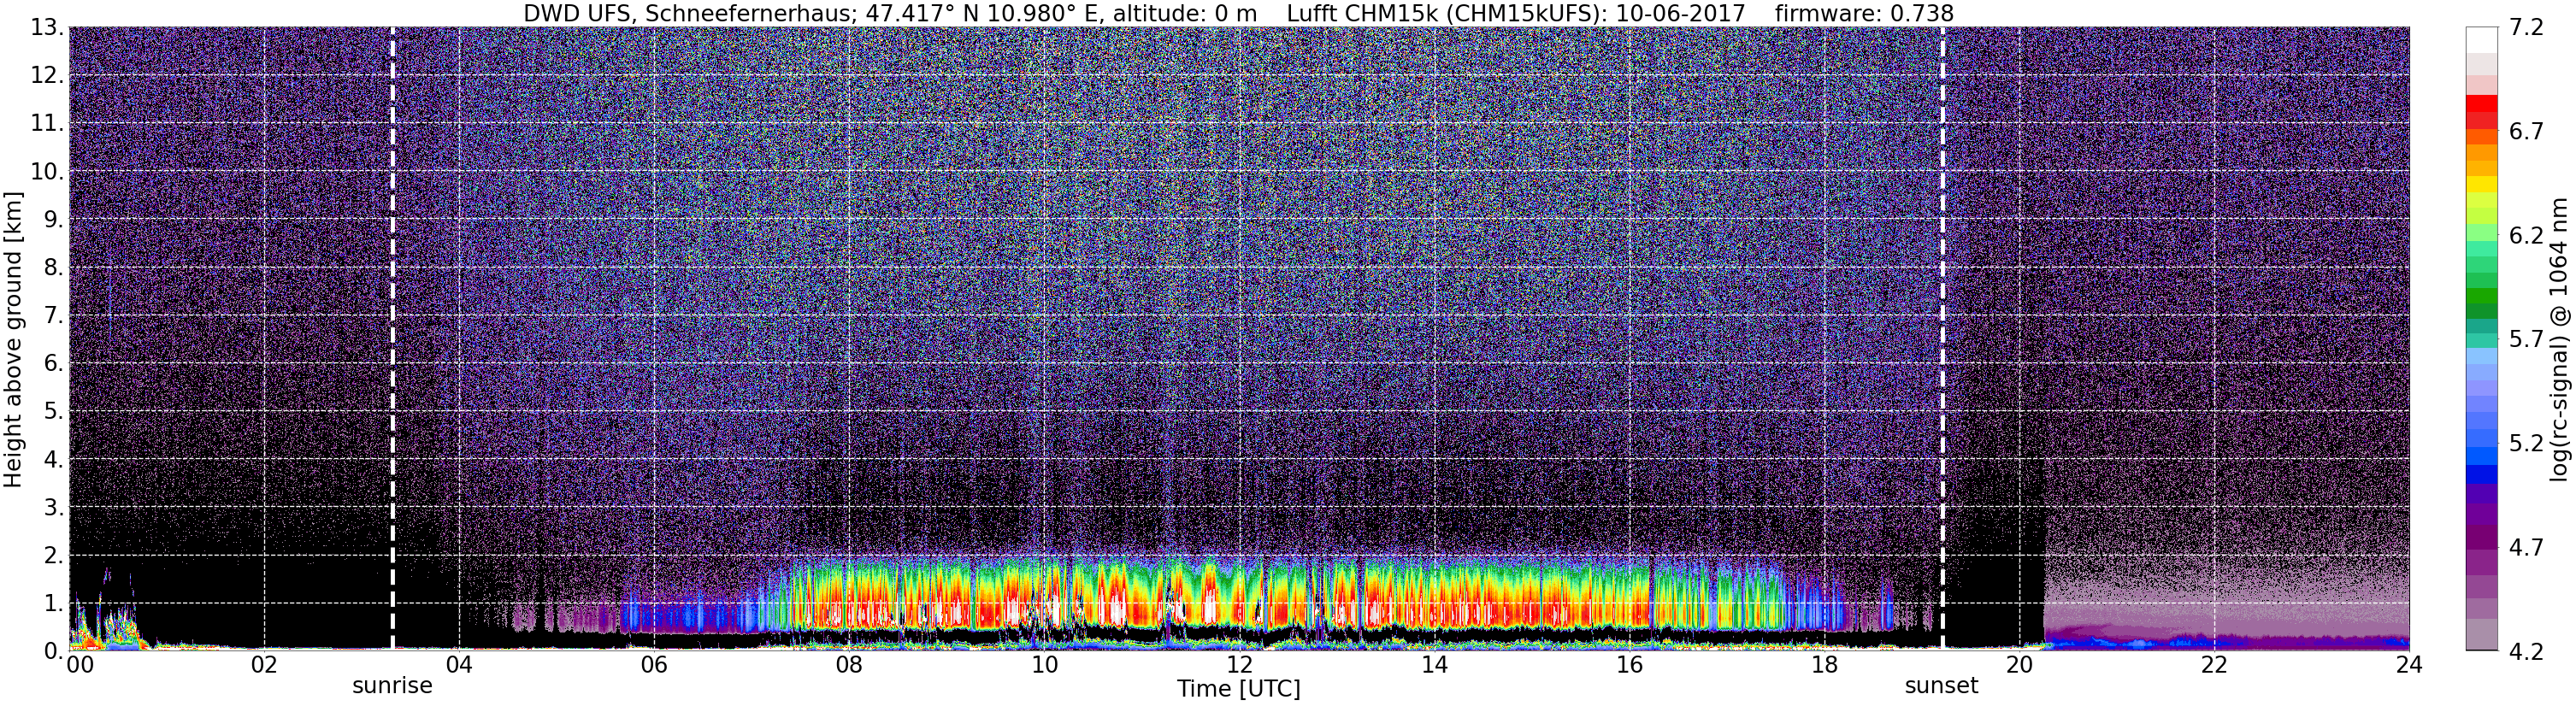Click "DWD UFS, Schneefernerhaus" in the title
The width and height of the screenshot is (2576, 706).
688,13
